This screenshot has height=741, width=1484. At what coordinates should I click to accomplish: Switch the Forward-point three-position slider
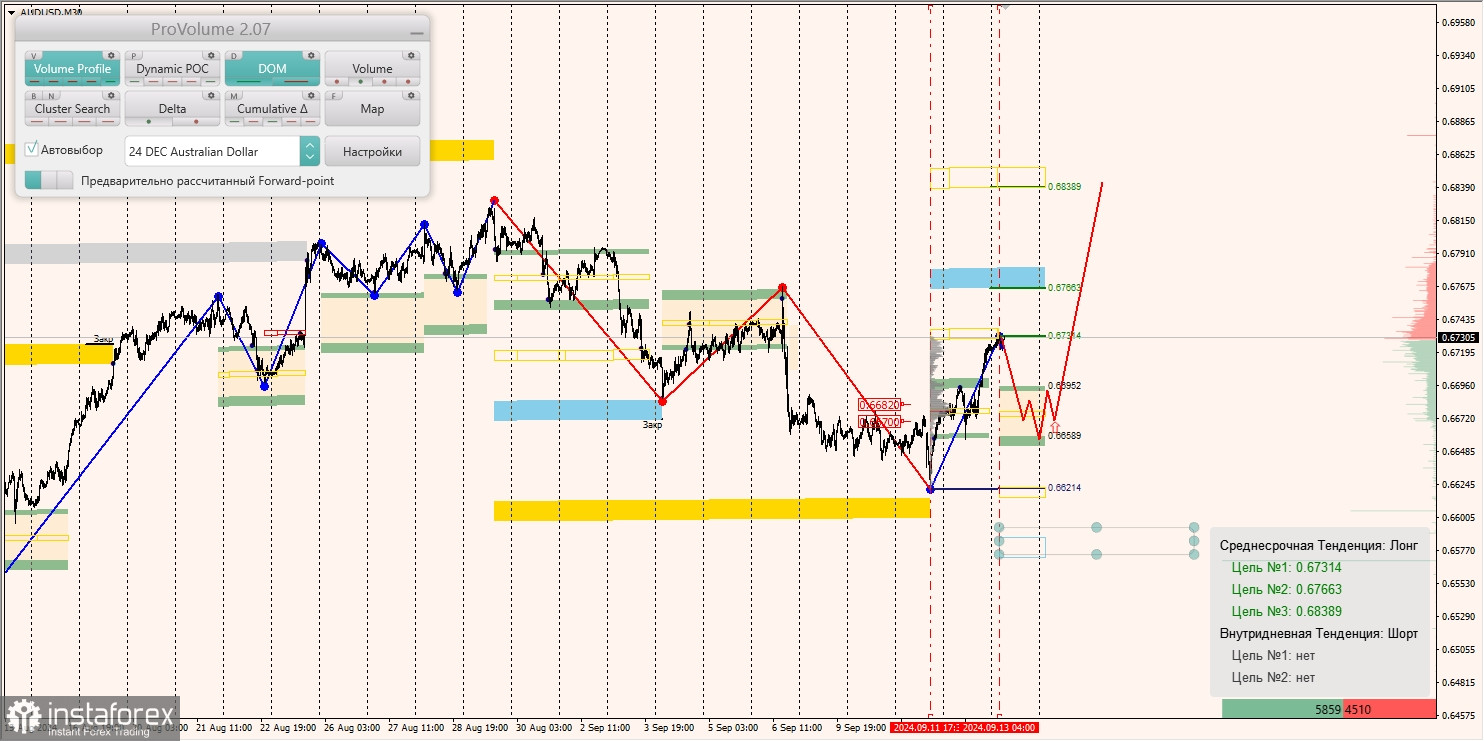tap(49, 180)
